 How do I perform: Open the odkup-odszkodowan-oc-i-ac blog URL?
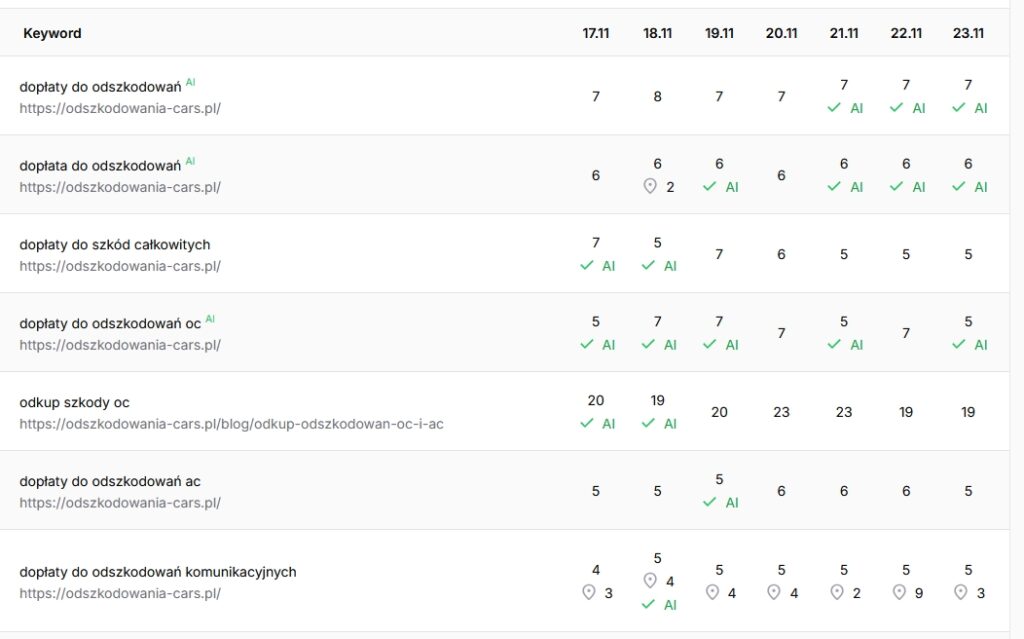point(231,424)
